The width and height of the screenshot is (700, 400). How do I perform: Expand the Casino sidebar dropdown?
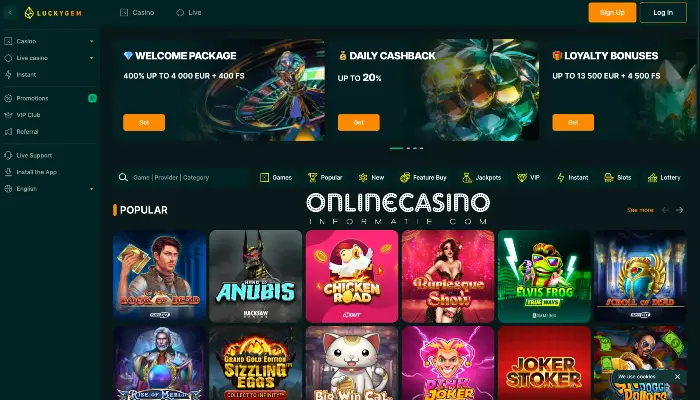[92, 41]
